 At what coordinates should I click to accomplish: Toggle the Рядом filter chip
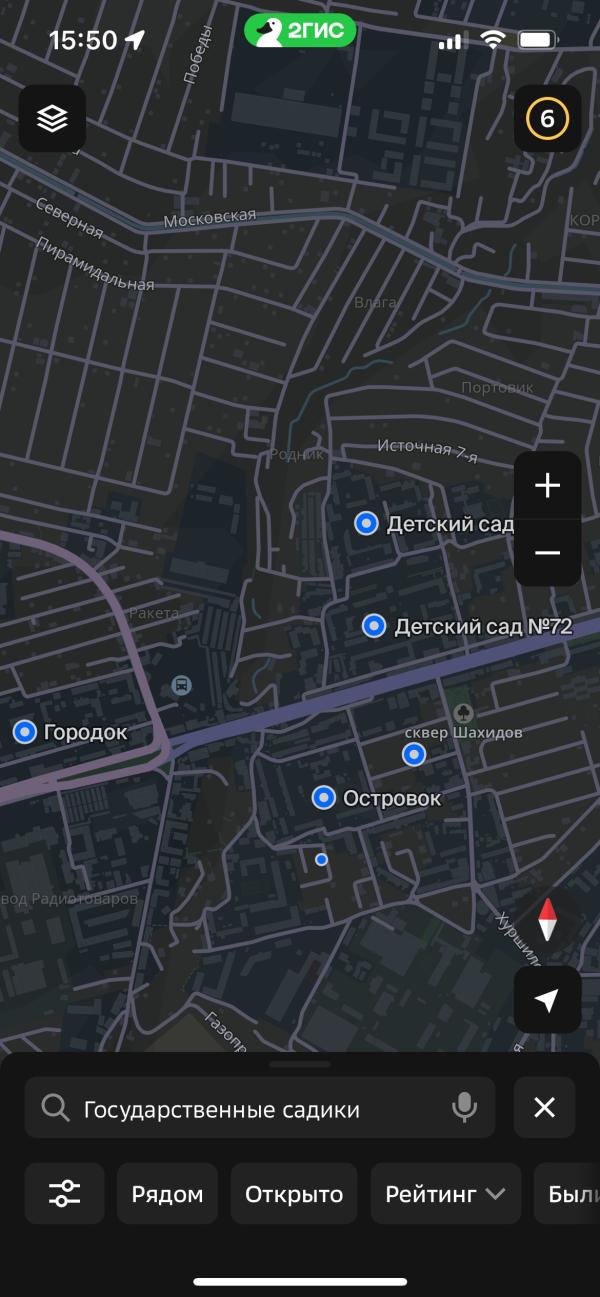pos(167,1193)
